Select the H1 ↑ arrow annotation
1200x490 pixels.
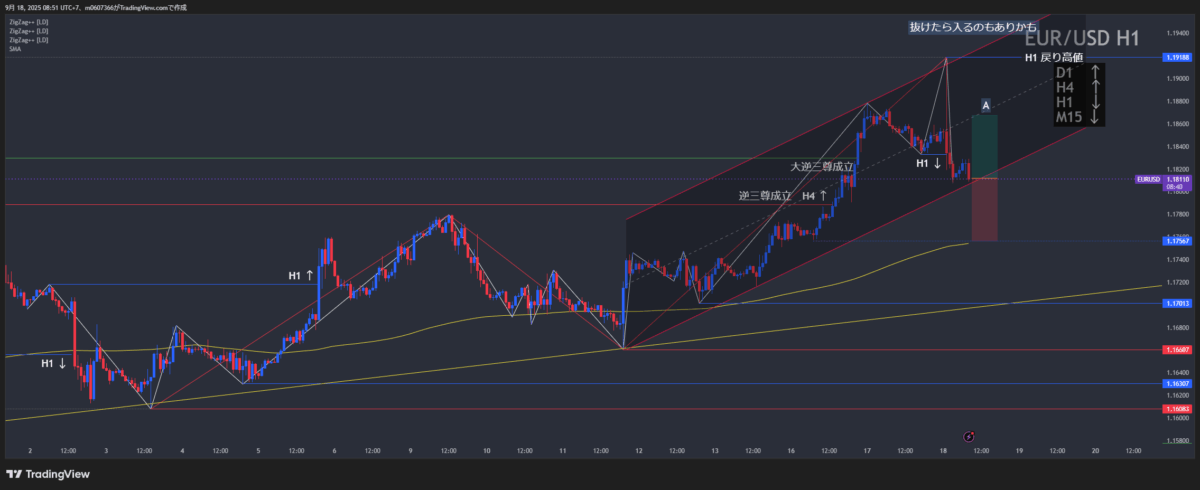tap(302, 275)
